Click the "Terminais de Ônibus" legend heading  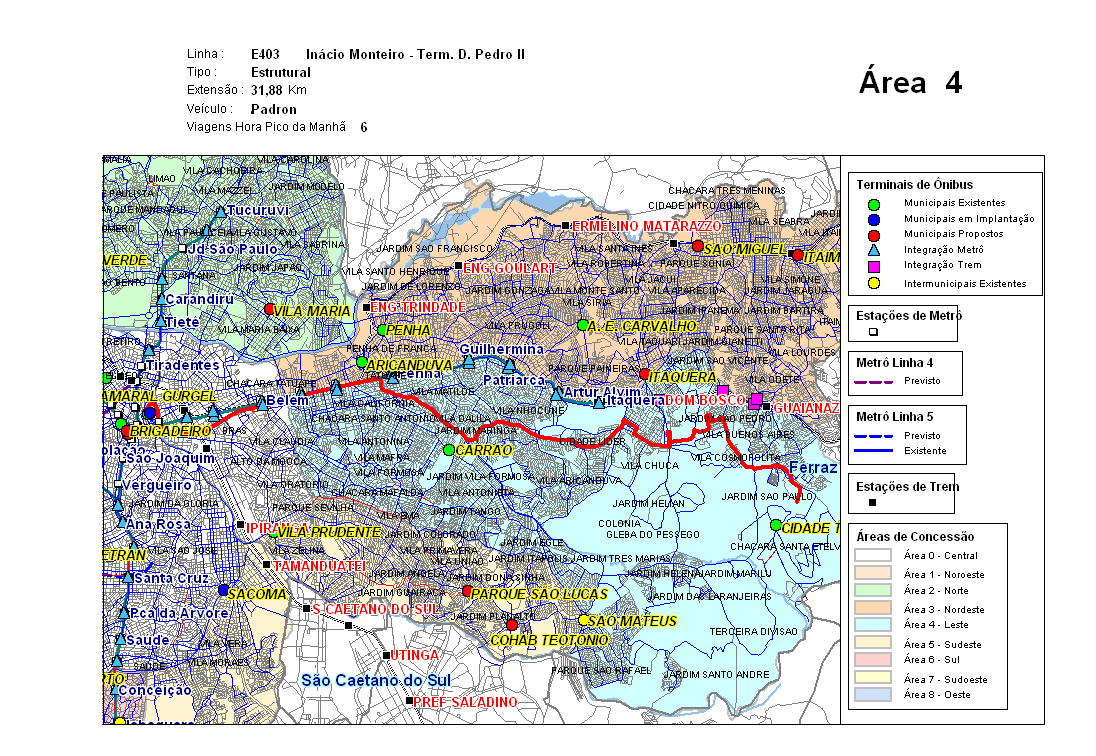[x=914, y=185]
